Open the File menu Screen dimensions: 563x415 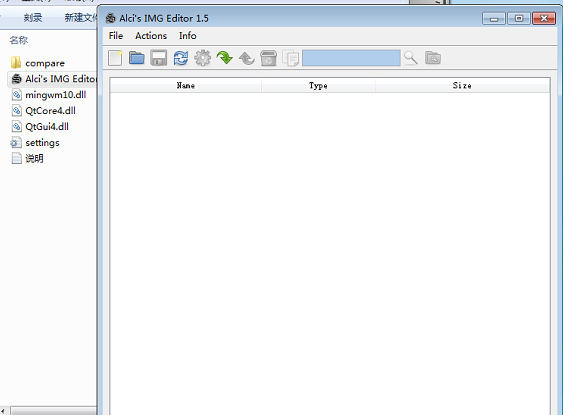click(116, 36)
